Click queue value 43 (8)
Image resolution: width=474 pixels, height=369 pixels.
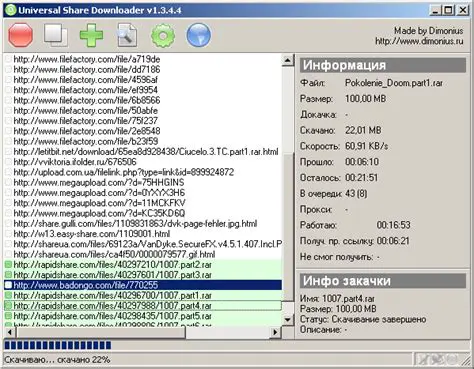pyautogui.click(x=356, y=193)
